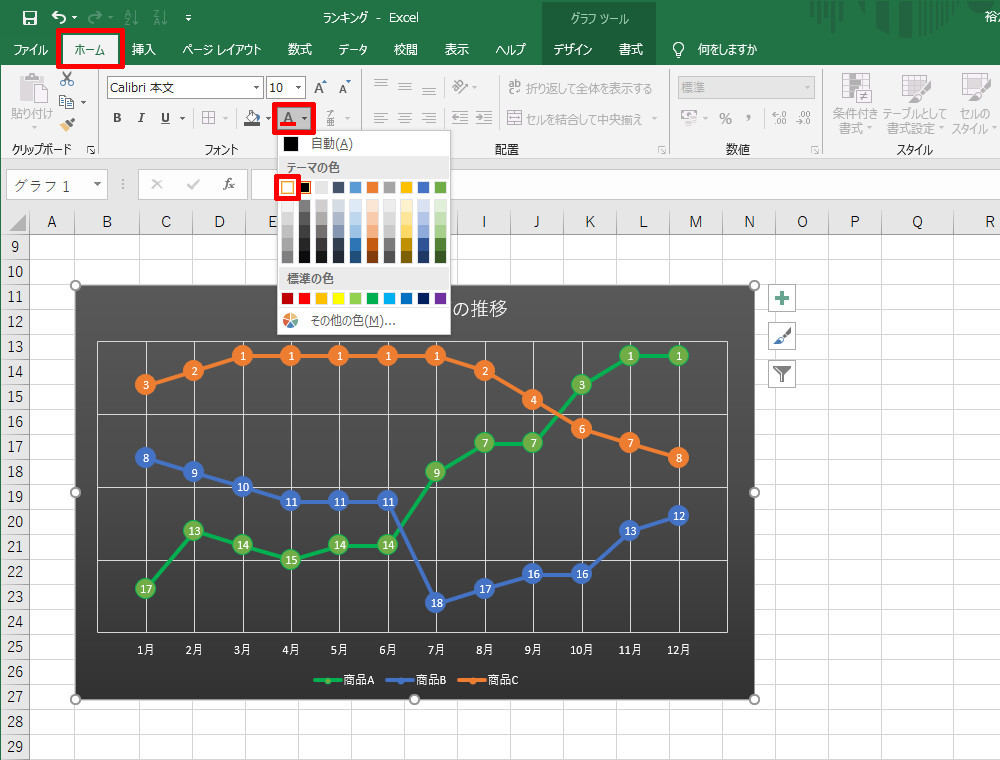Image resolution: width=1000 pixels, height=760 pixels.
Task: Decrease the indent level
Action: [460, 118]
